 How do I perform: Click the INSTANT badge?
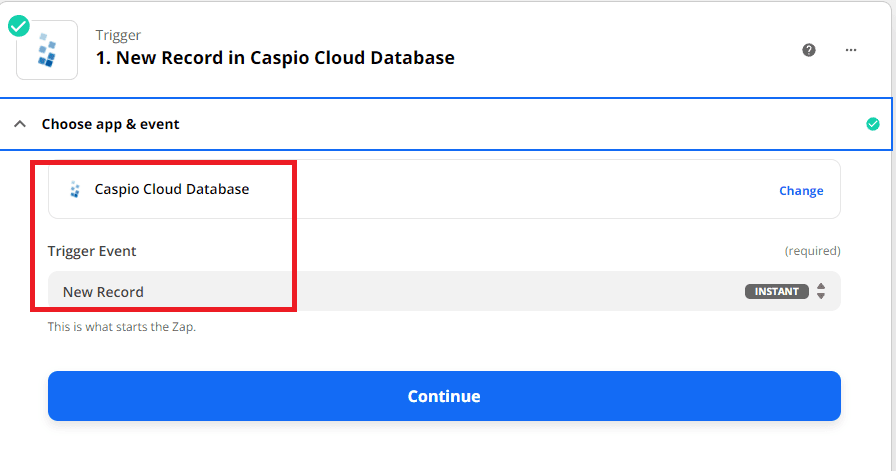(x=776, y=292)
